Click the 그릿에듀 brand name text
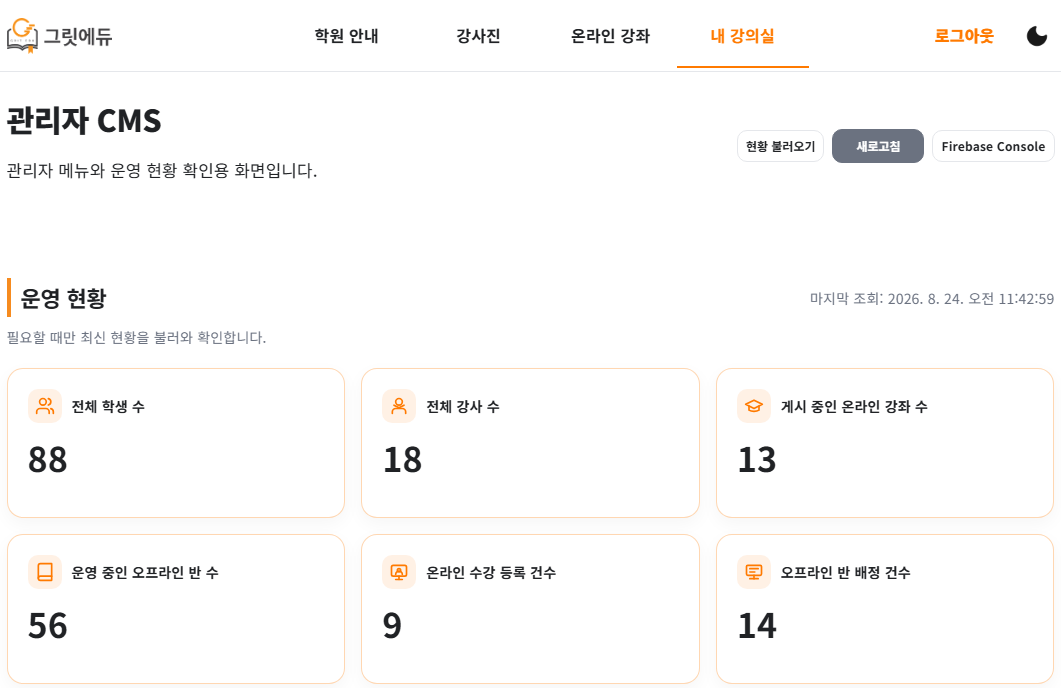Screen dimensions: 1061x688 (78, 36)
